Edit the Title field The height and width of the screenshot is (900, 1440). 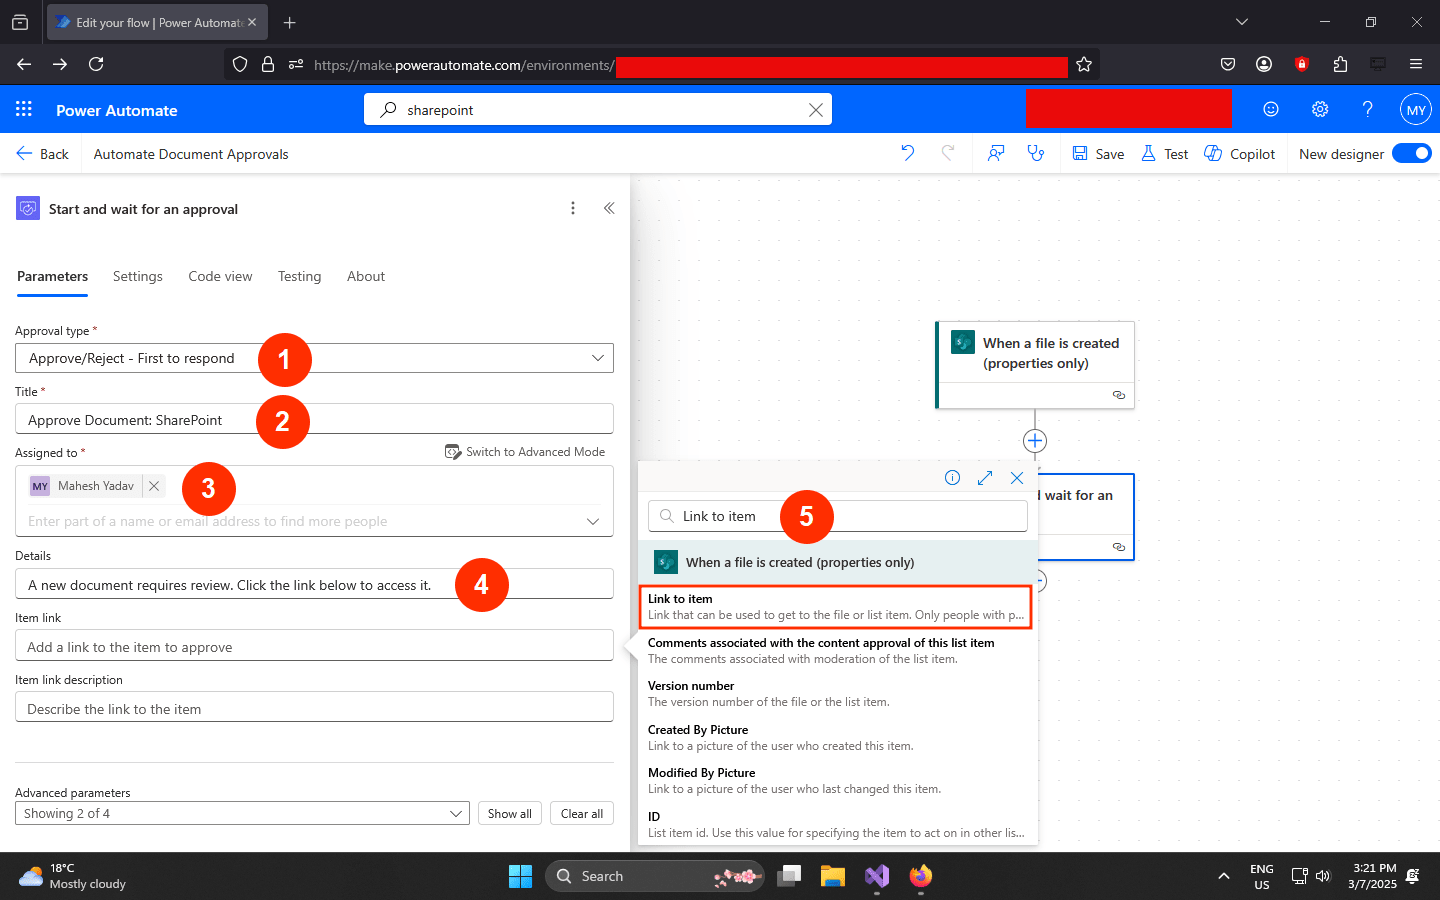314,419
